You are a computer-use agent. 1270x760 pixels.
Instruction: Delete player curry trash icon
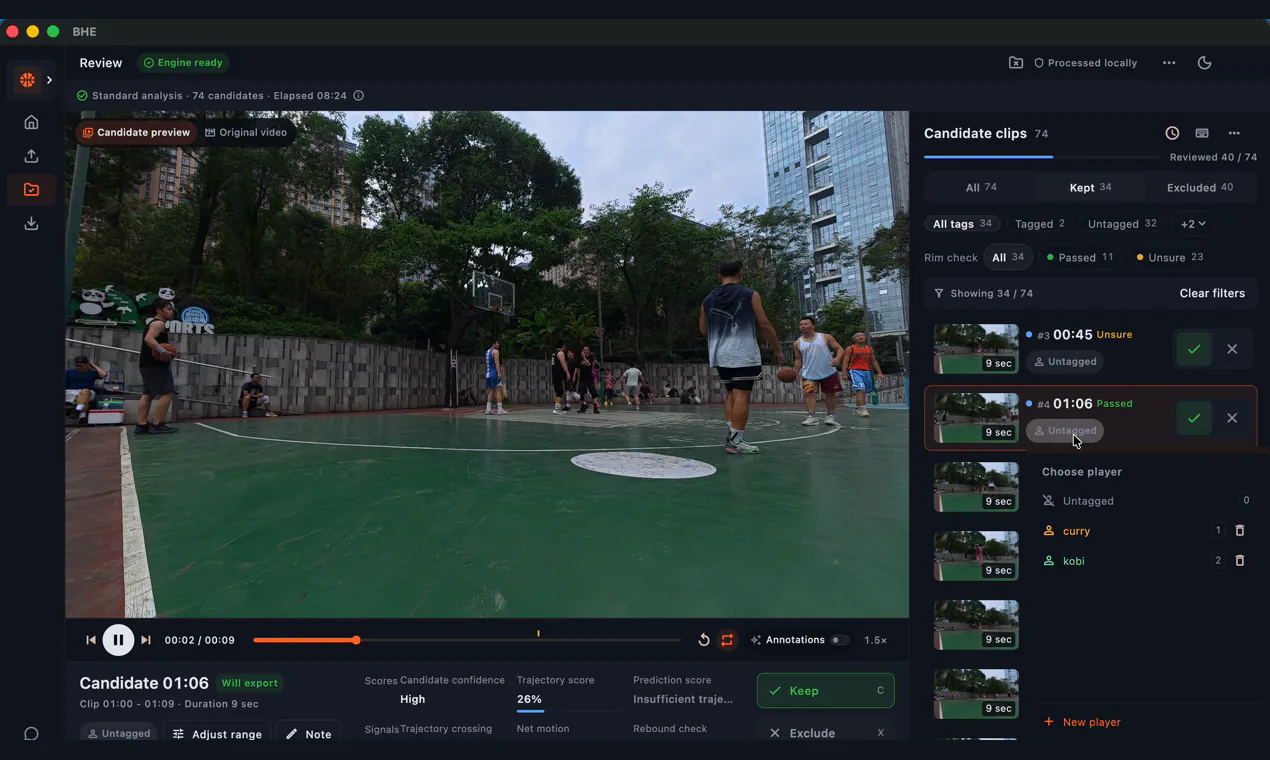pos(1239,531)
